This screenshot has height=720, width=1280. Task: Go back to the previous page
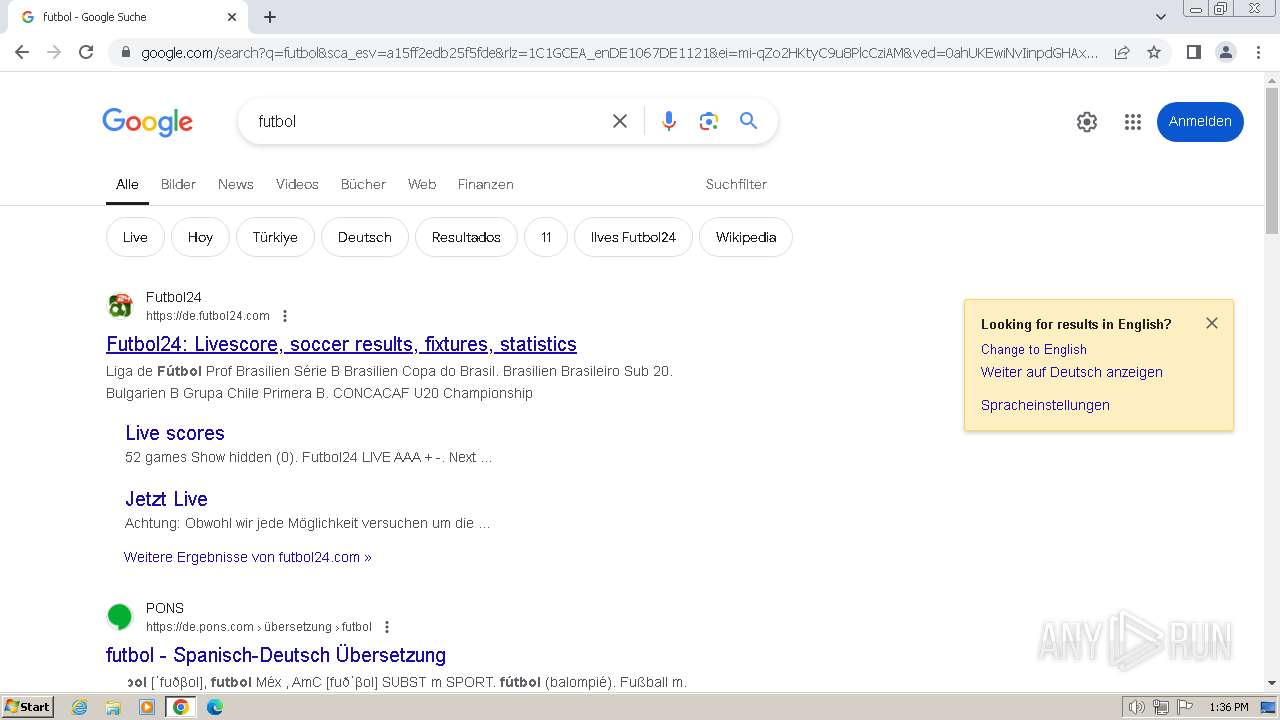point(22,52)
